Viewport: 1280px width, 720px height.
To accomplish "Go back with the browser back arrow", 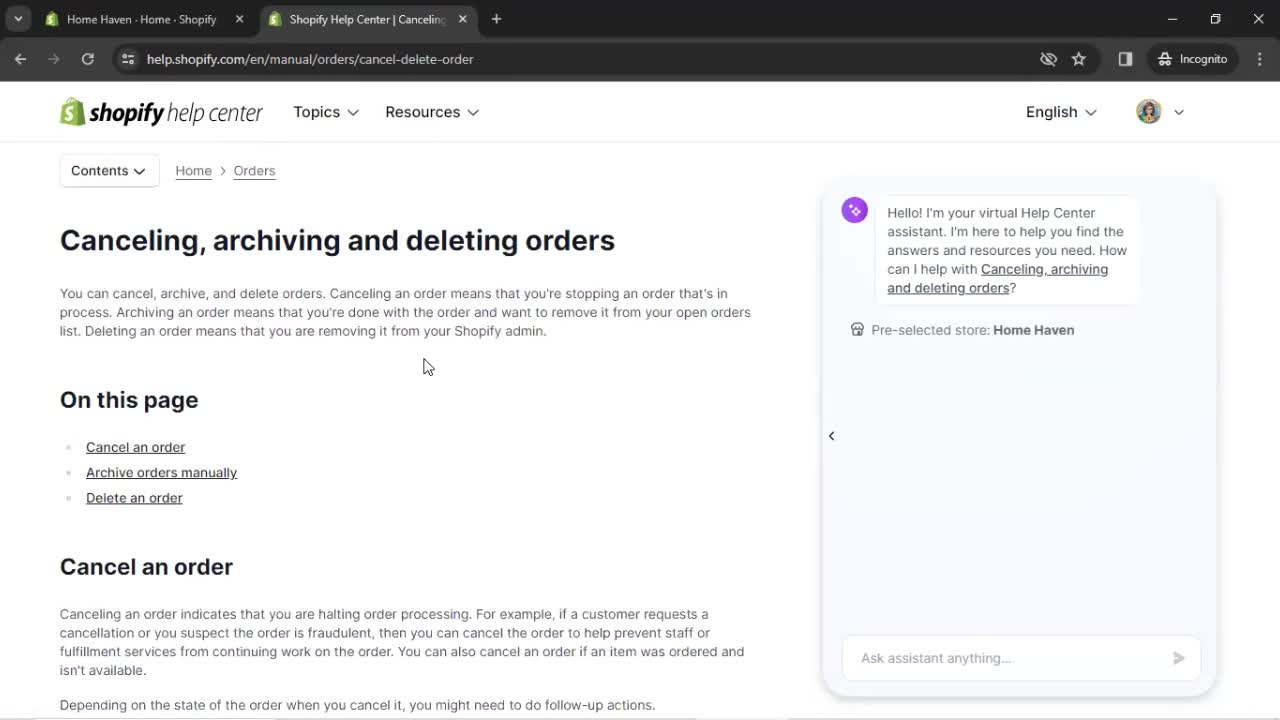I will click(x=20, y=59).
